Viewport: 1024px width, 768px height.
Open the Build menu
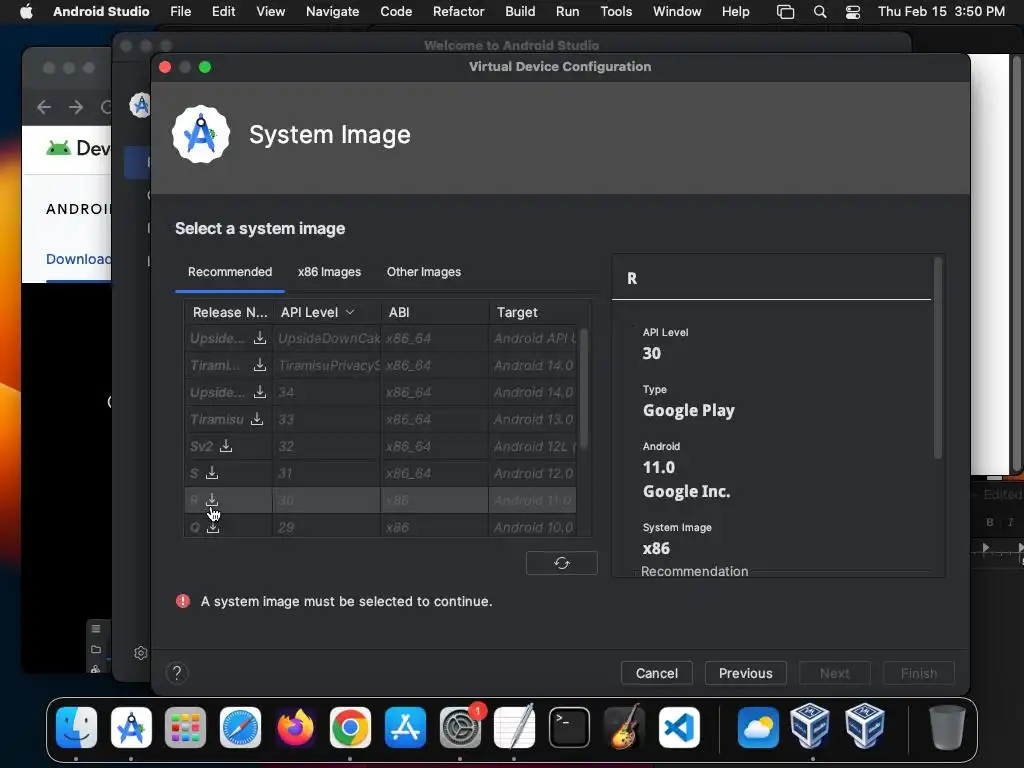(520, 12)
